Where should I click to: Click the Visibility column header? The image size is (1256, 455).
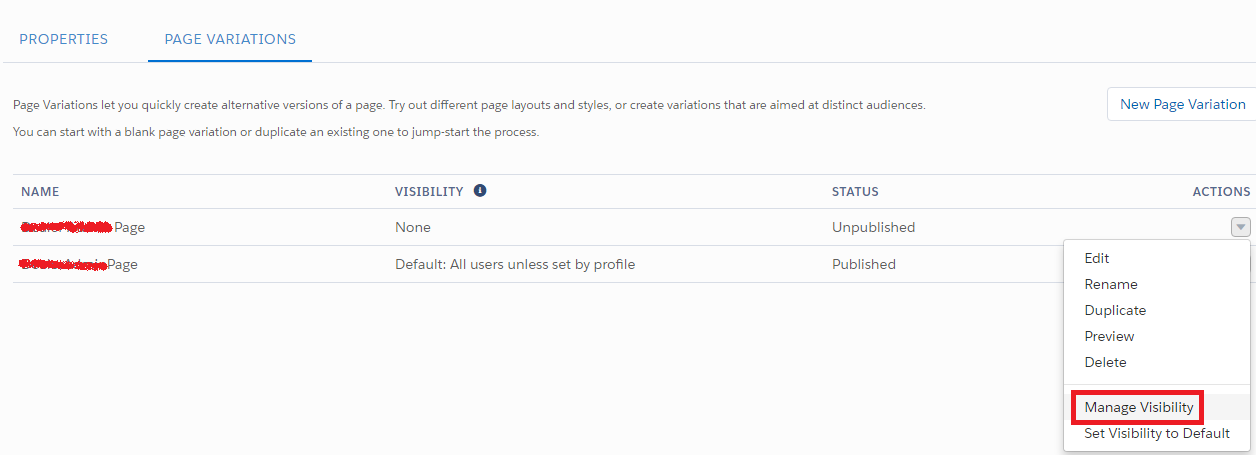click(429, 192)
